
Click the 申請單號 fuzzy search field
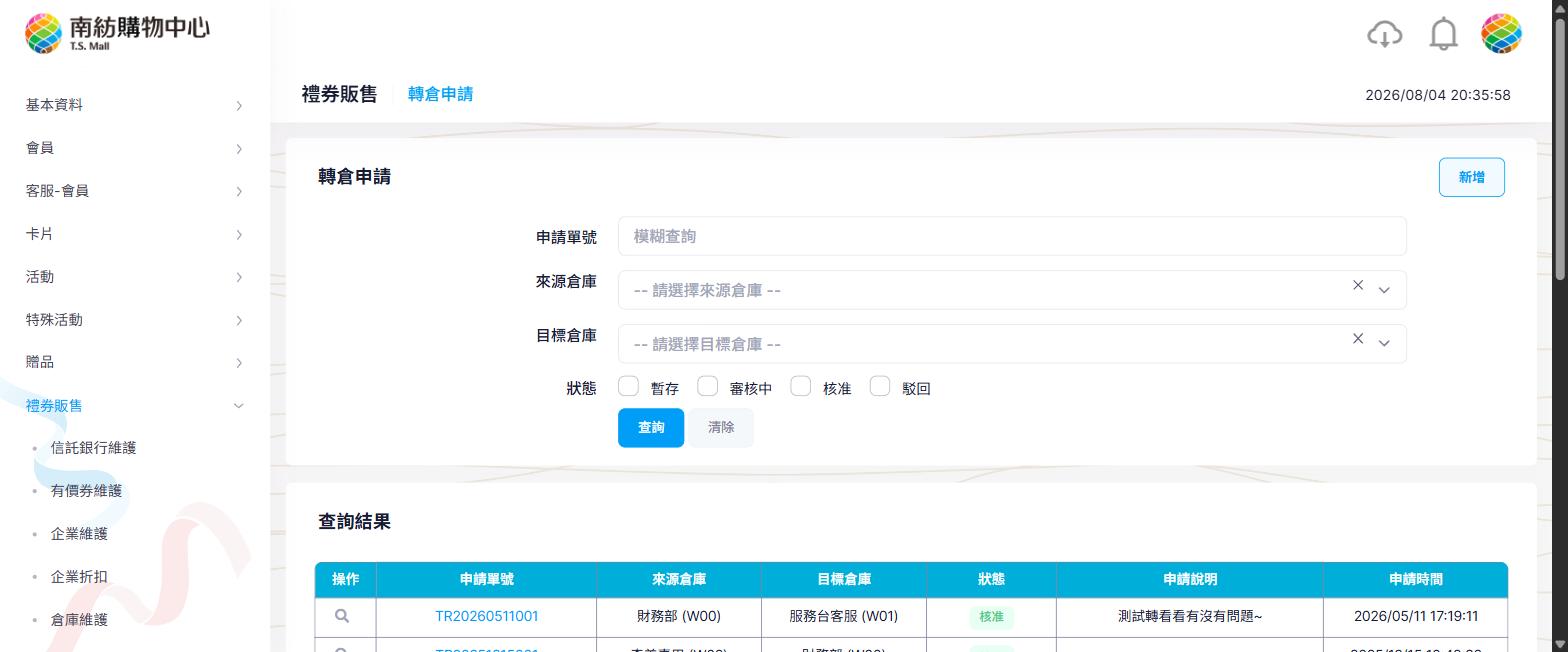pyautogui.click(x=1012, y=236)
